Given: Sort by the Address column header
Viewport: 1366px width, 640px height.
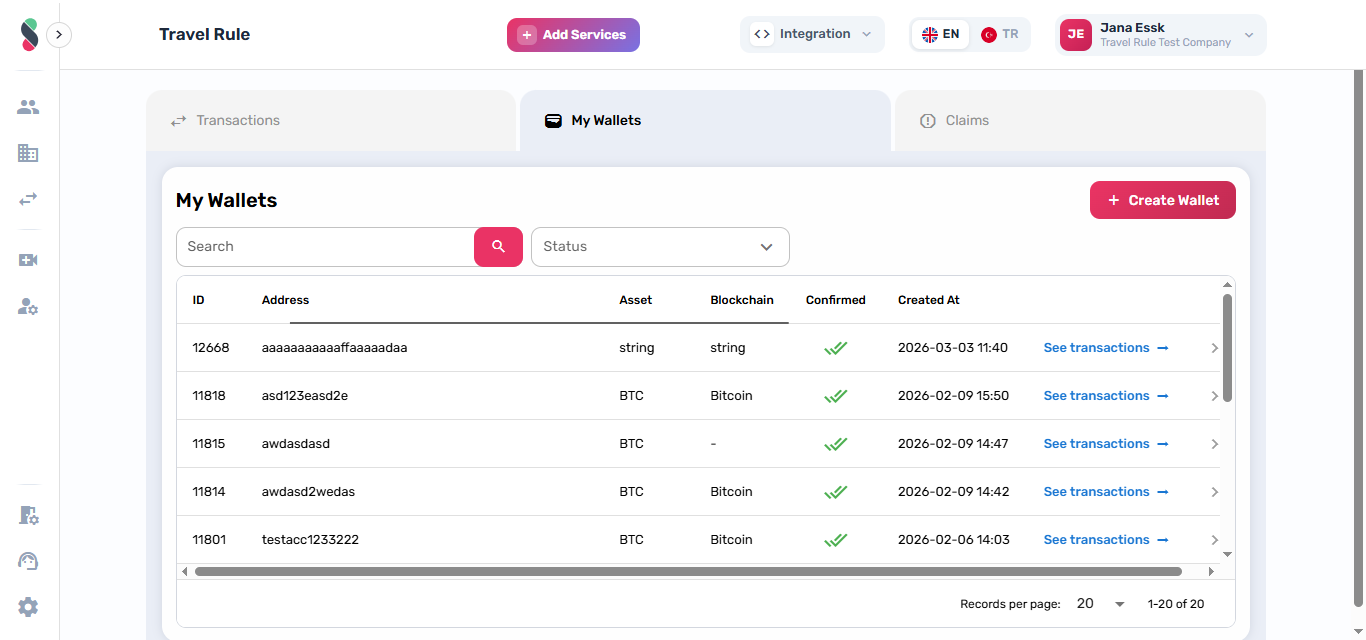Looking at the screenshot, I should (285, 300).
